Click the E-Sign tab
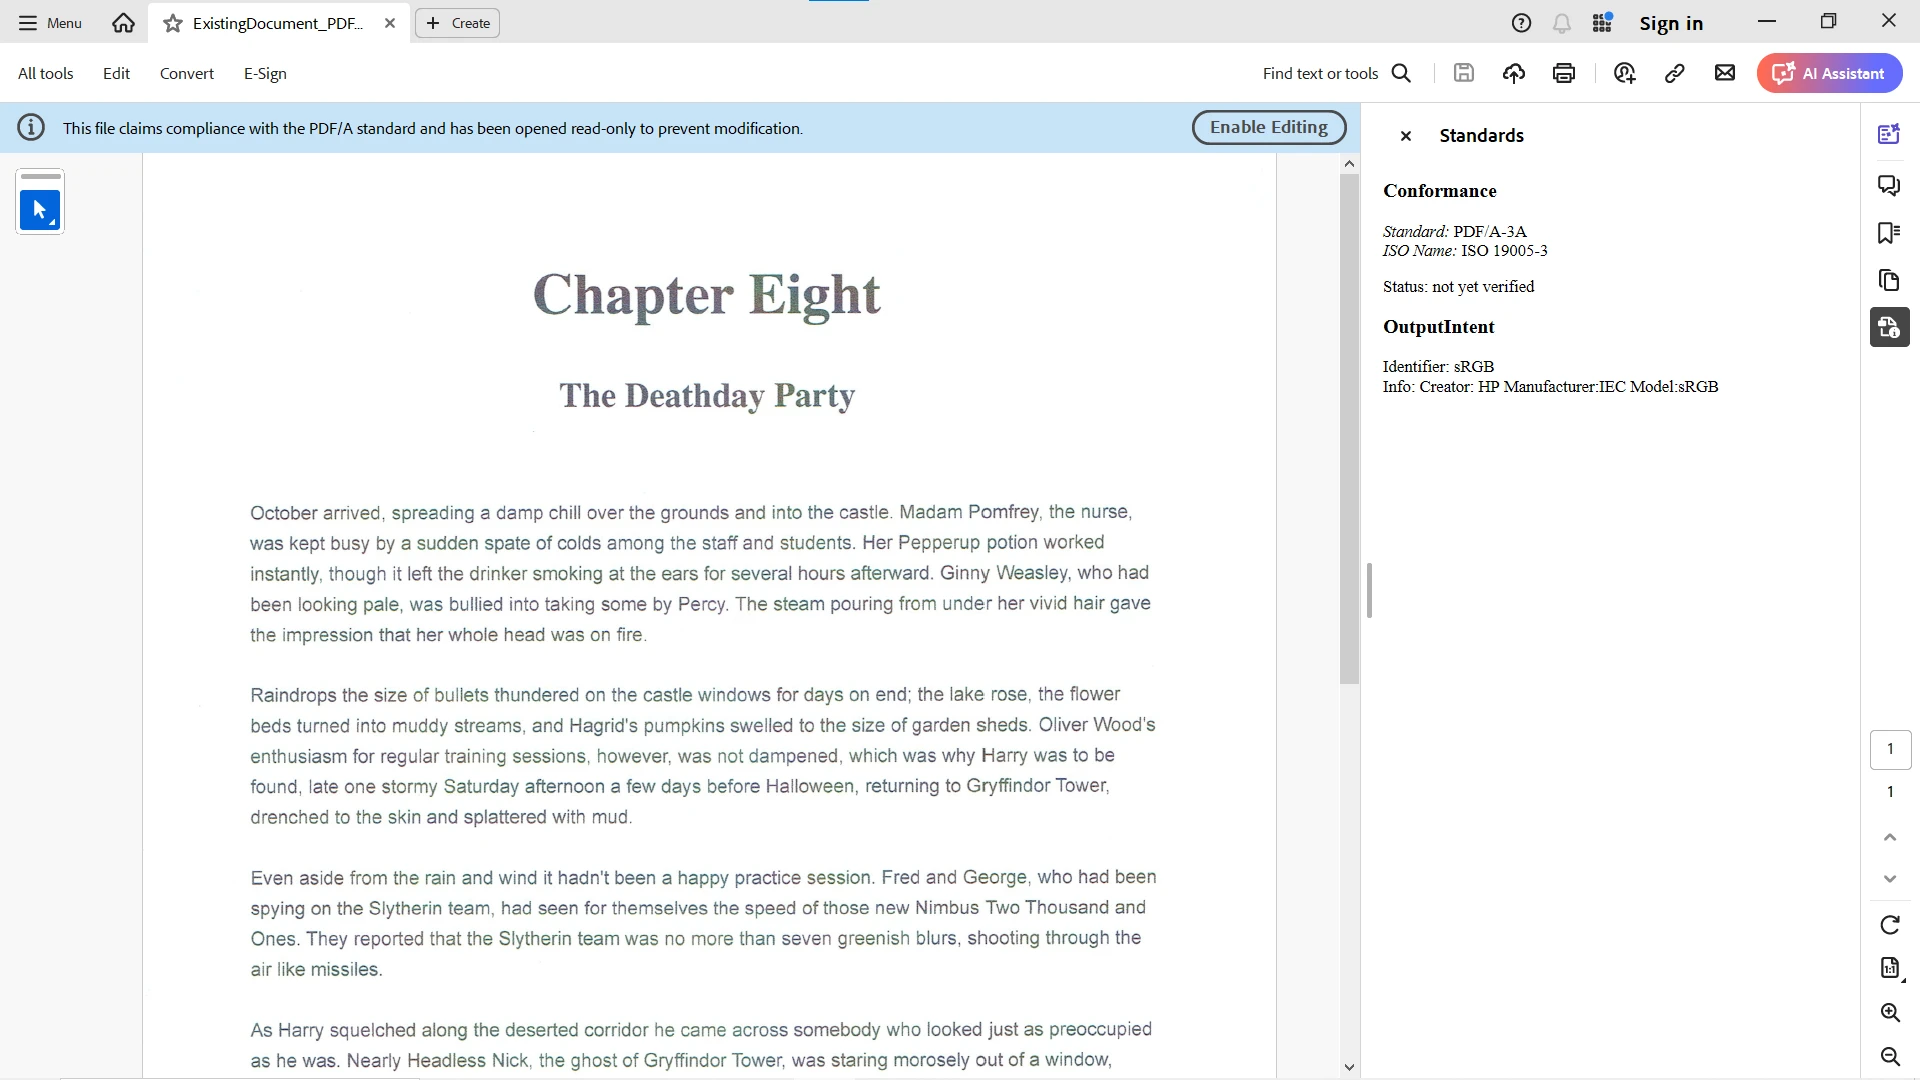The width and height of the screenshot is (1920, 1080). tap(264, 74)
